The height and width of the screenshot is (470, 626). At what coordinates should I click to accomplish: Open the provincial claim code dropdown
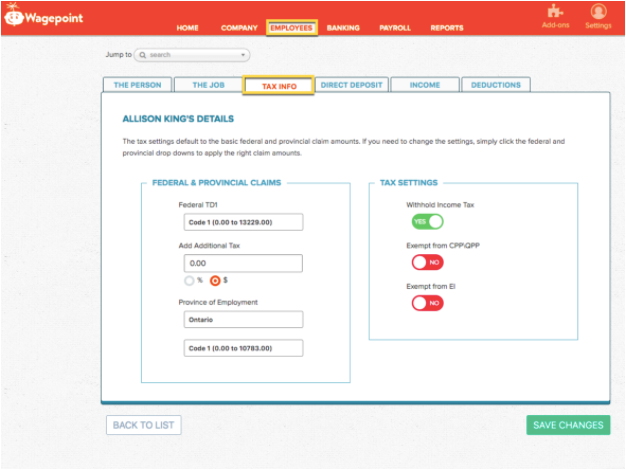click(x=243, y=348)
